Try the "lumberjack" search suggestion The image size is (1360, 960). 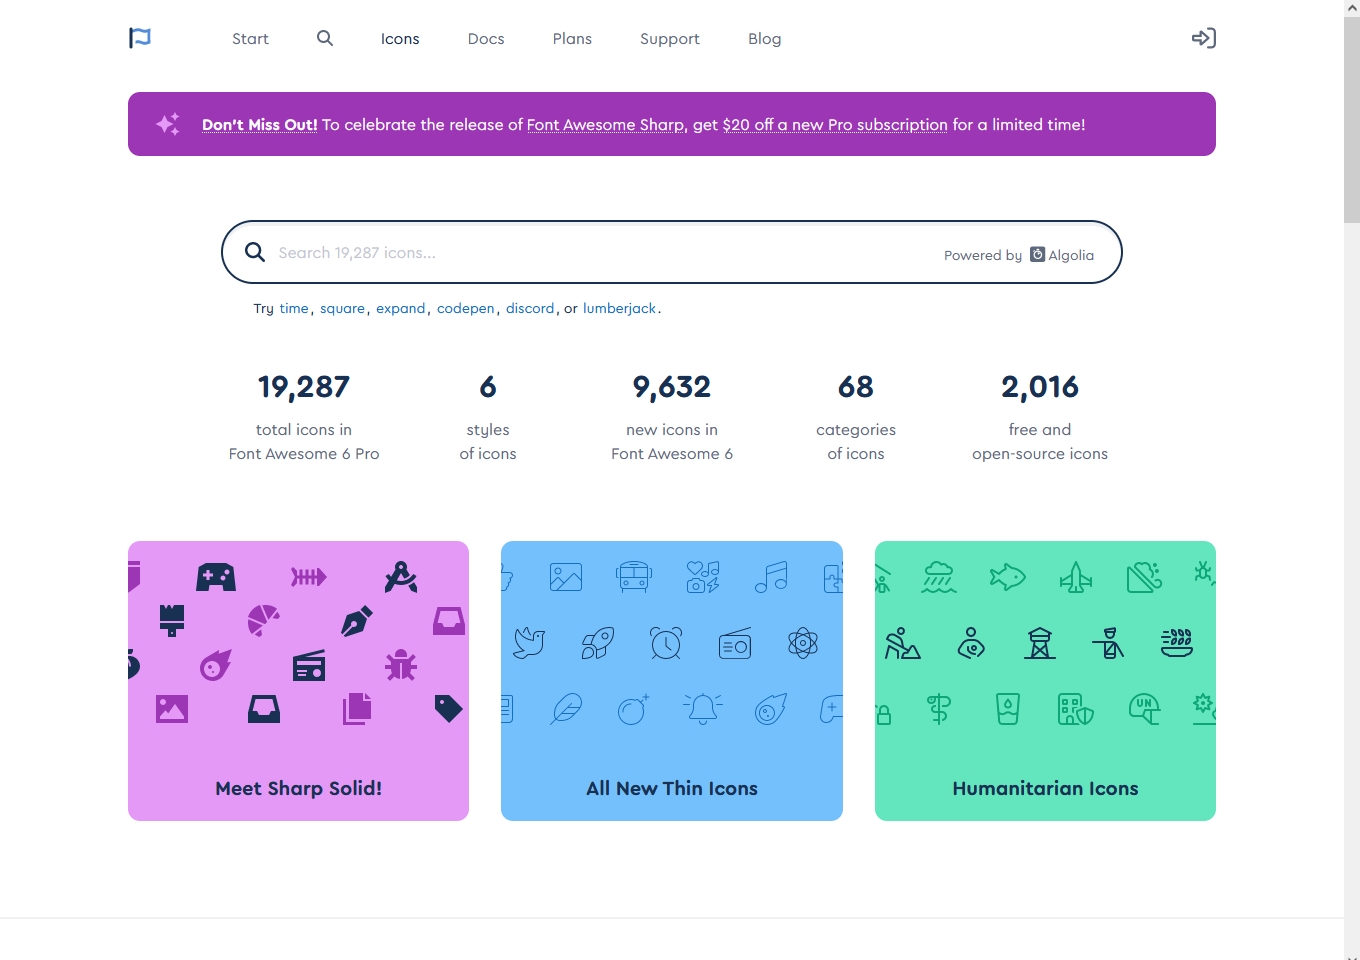[620, 308]
